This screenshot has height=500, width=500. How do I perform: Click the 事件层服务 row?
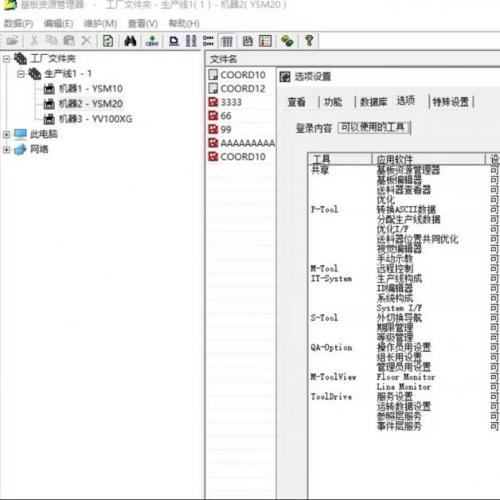click(x=399, y=426)
